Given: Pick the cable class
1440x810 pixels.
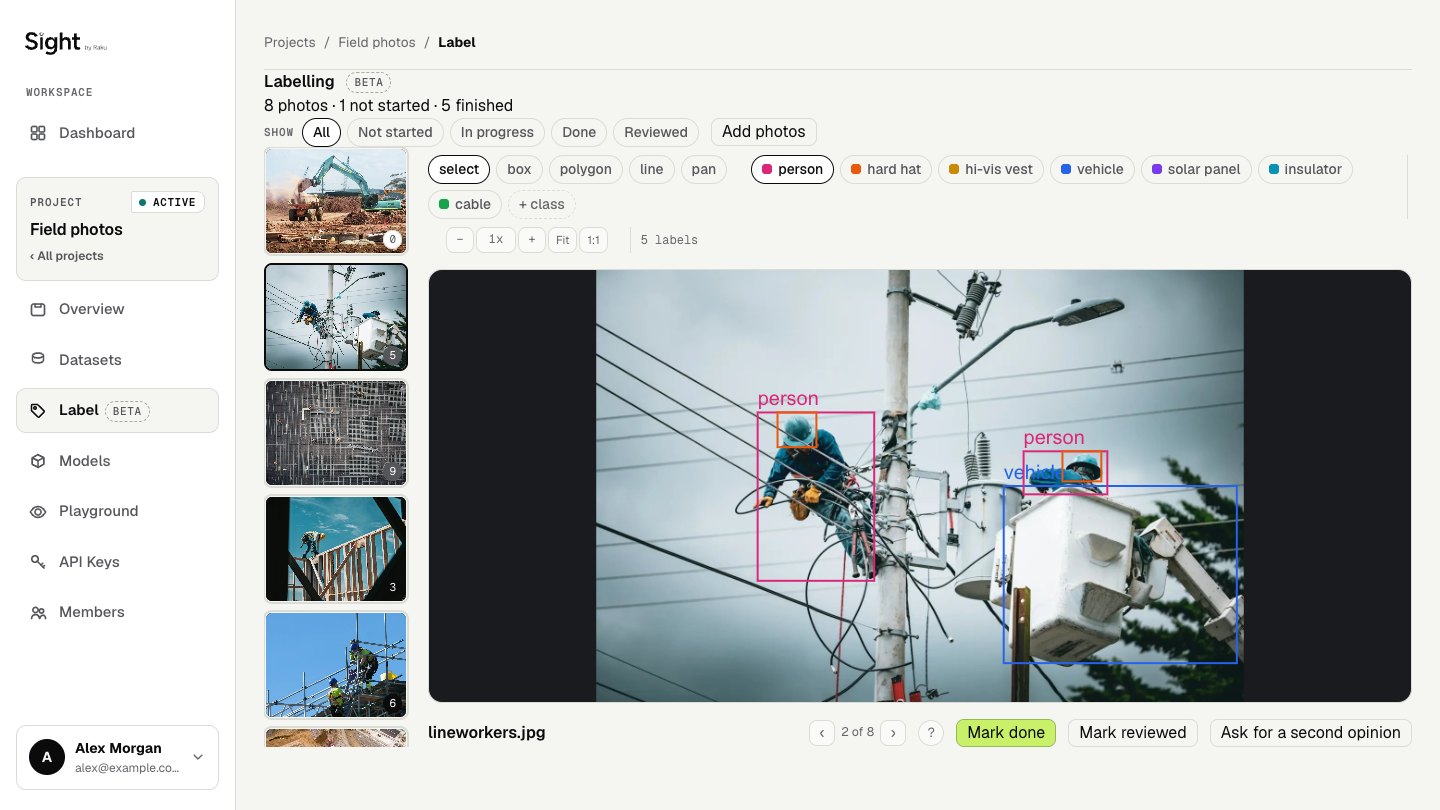Looking at the screenshot, I should point(465,204).
